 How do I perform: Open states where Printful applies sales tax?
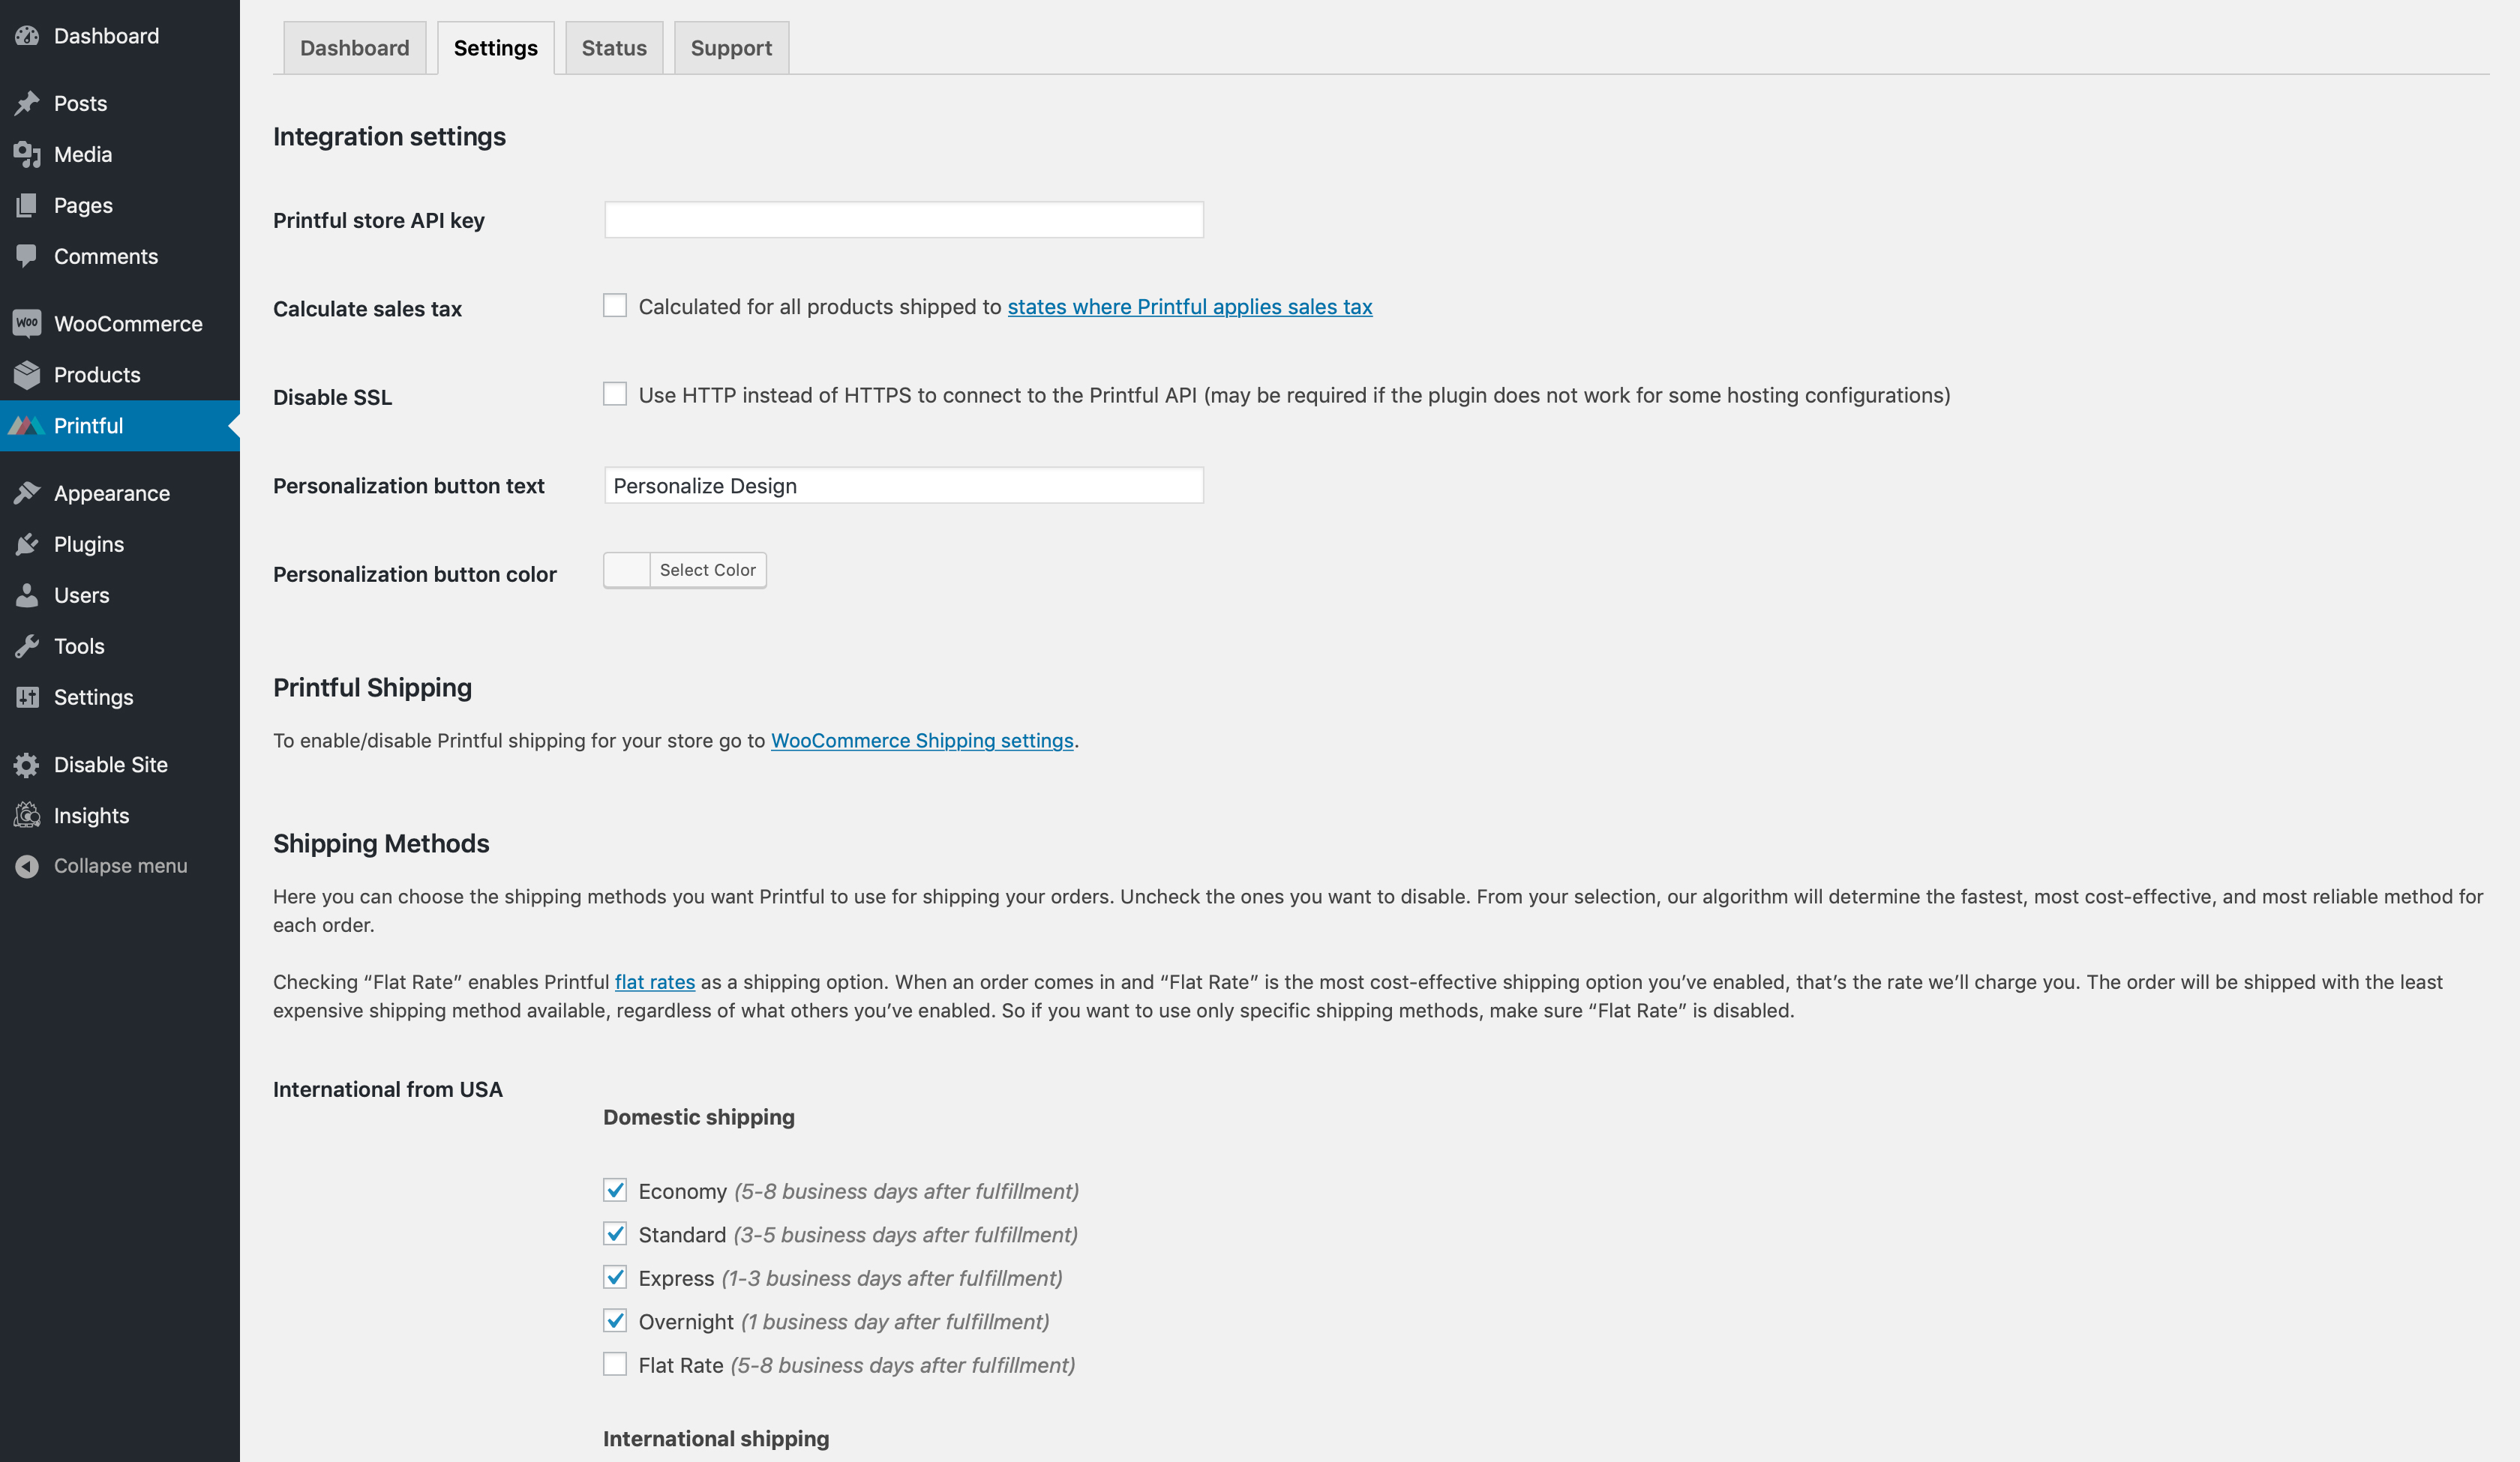coord(1190,307)
